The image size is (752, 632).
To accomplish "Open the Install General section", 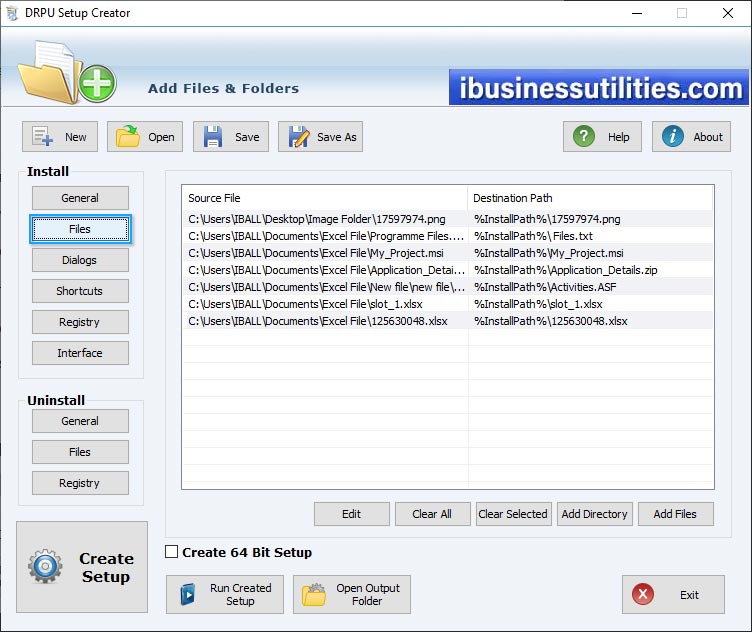I will 80,198.
